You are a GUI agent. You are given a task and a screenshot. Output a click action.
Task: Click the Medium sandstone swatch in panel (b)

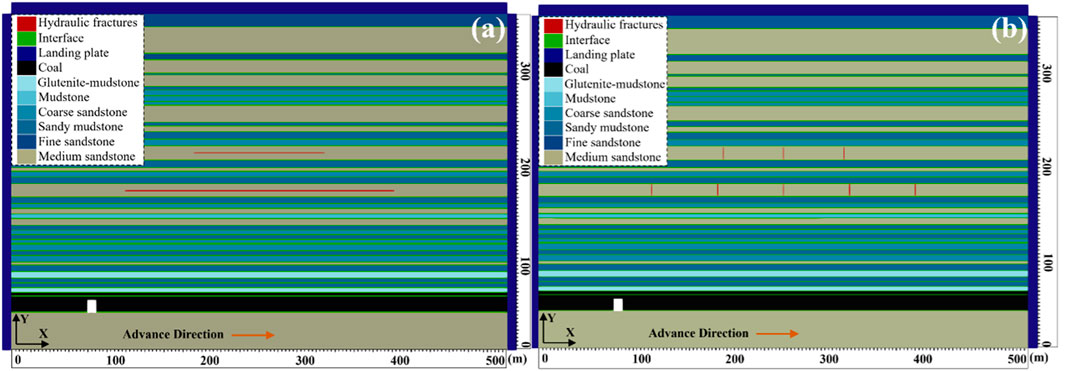553,157
